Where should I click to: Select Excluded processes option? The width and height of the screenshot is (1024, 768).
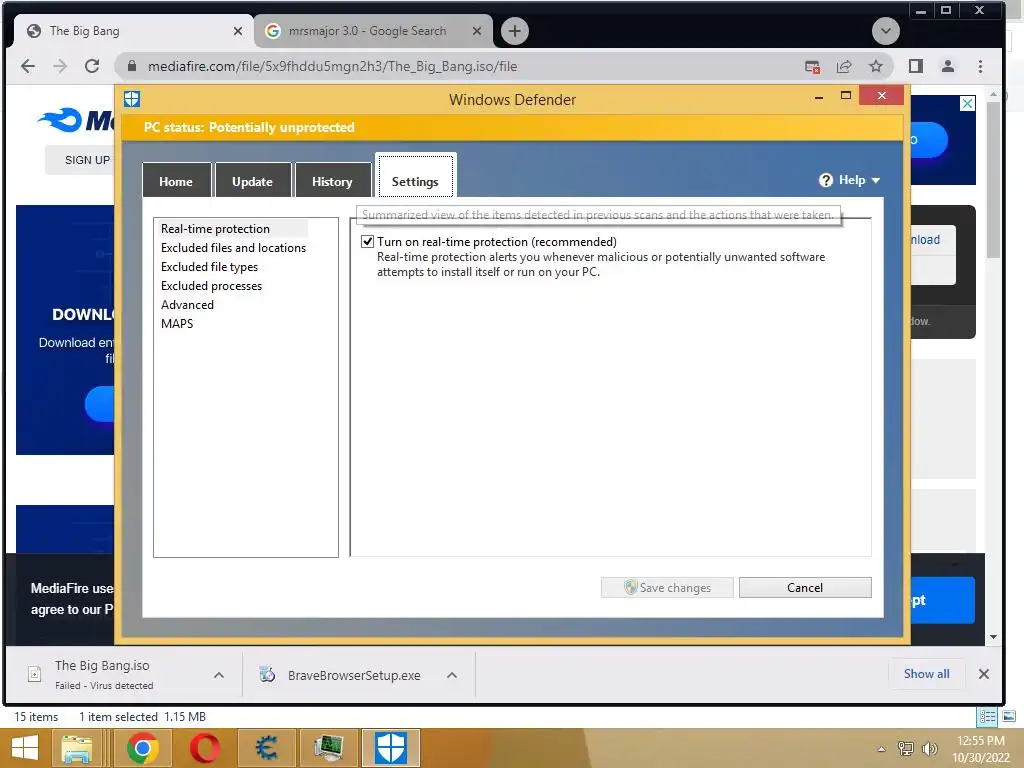[x=211, y=285]
